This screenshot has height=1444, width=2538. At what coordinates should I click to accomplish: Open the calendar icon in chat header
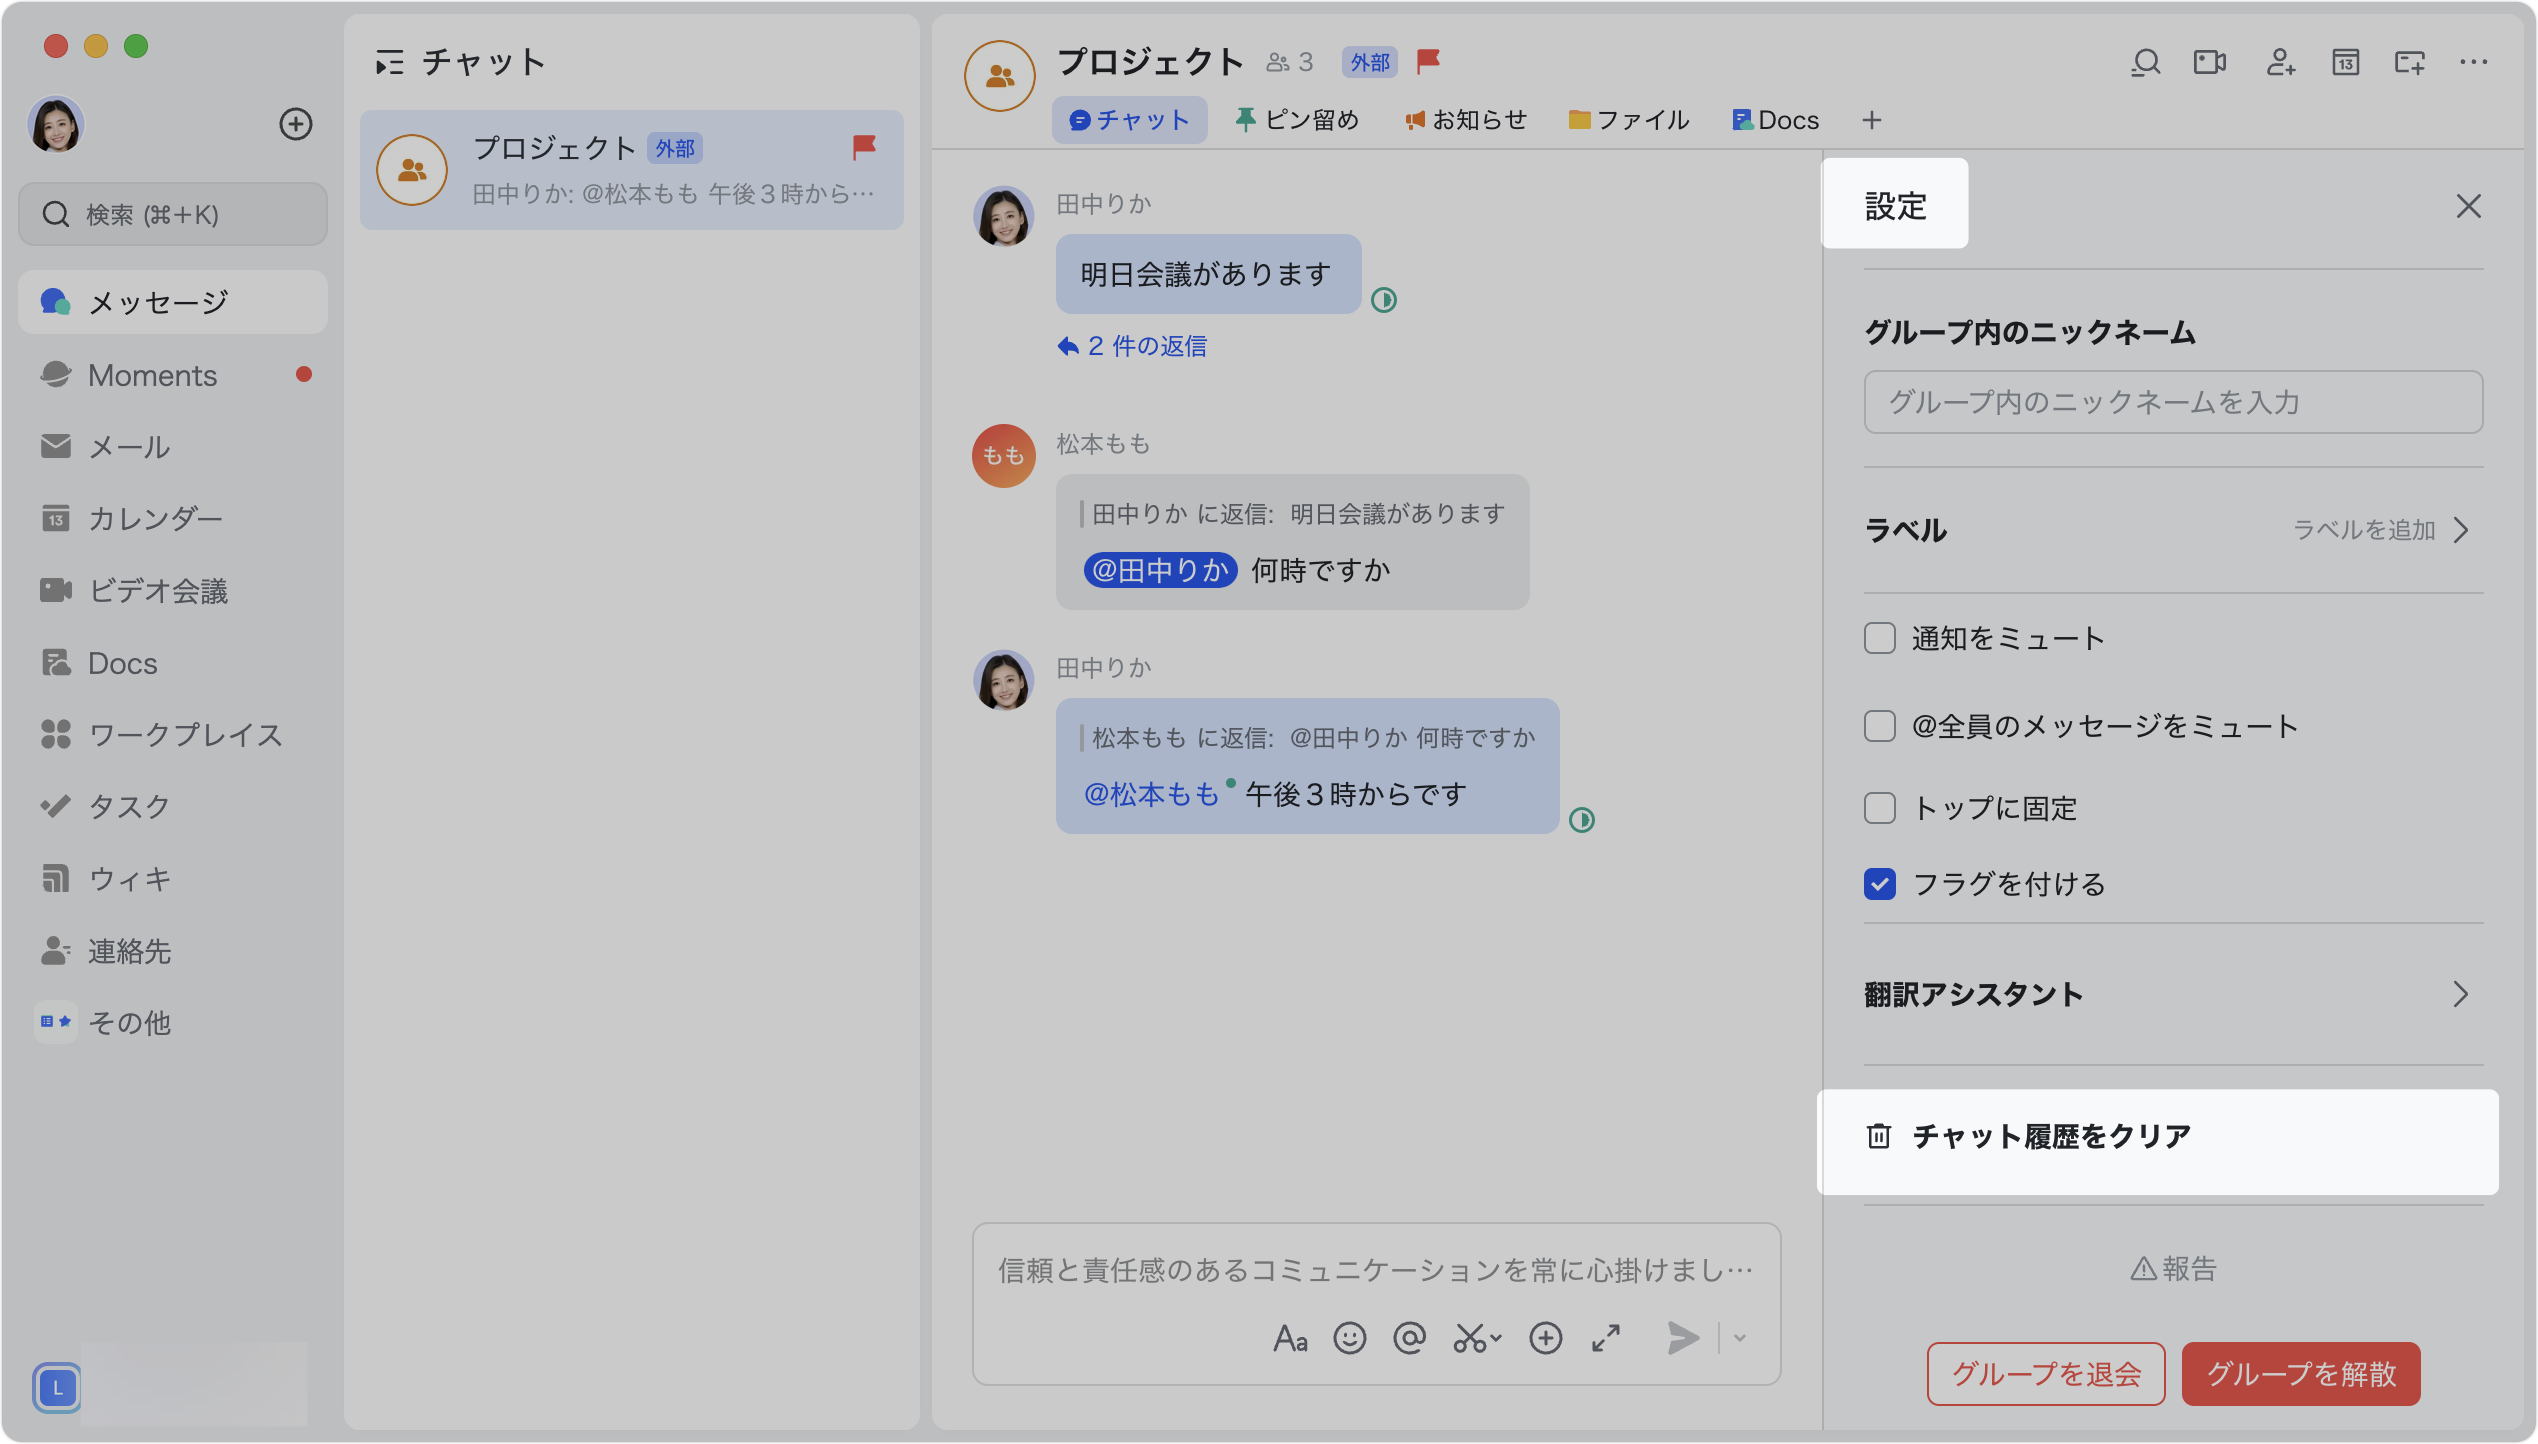(x=2344, y=62)
